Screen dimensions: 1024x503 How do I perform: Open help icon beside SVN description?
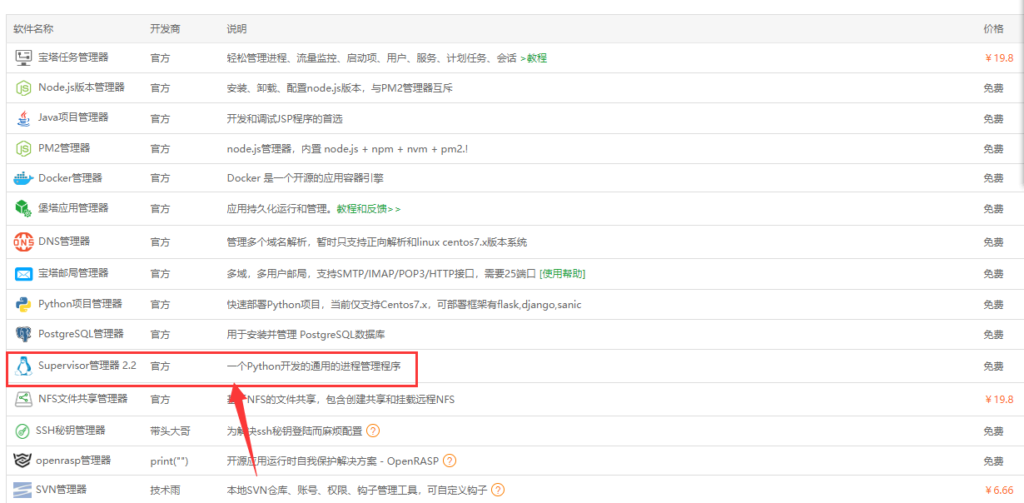(x=498, y=489)
